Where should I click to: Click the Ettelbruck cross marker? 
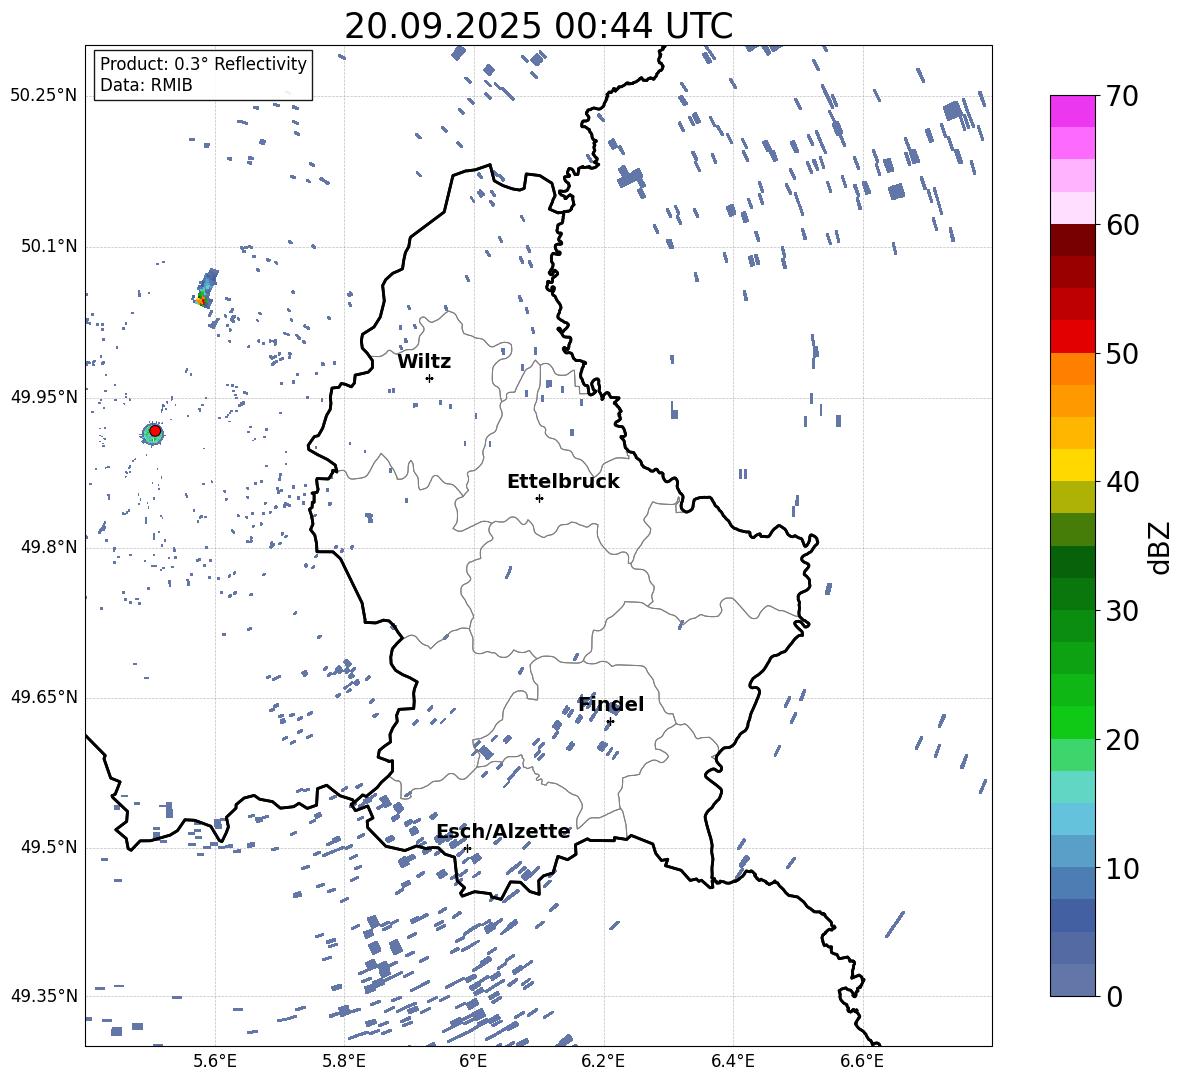pyautogui.click(x=539, y=498)
